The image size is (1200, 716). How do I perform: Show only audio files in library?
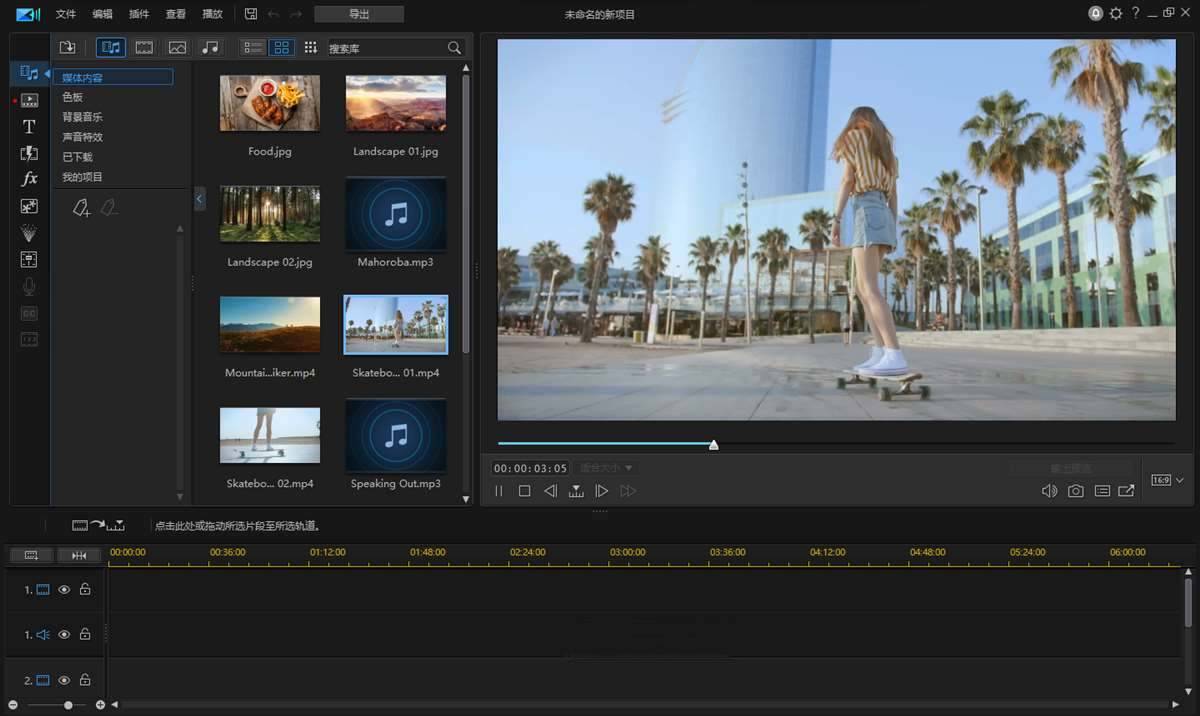coord(210,47)
